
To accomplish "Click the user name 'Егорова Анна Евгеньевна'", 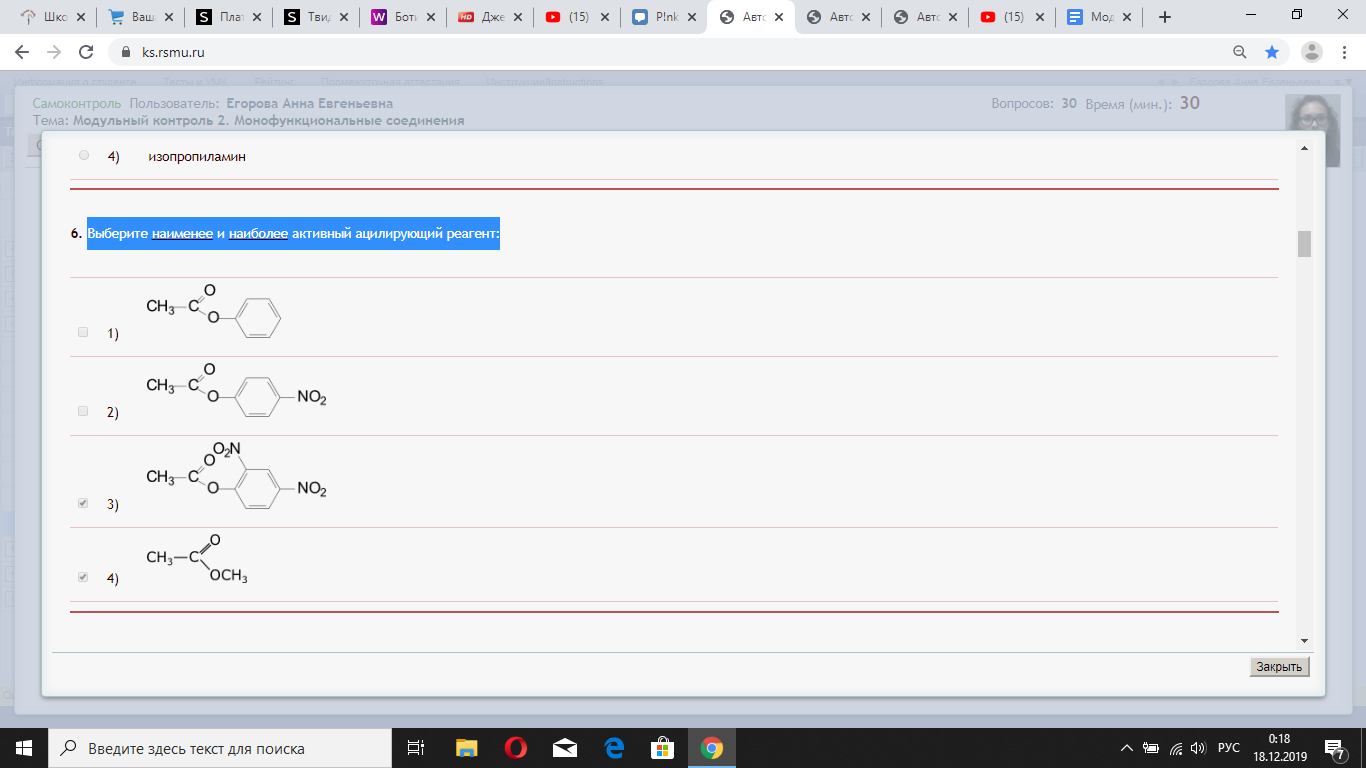I will 310,104.
